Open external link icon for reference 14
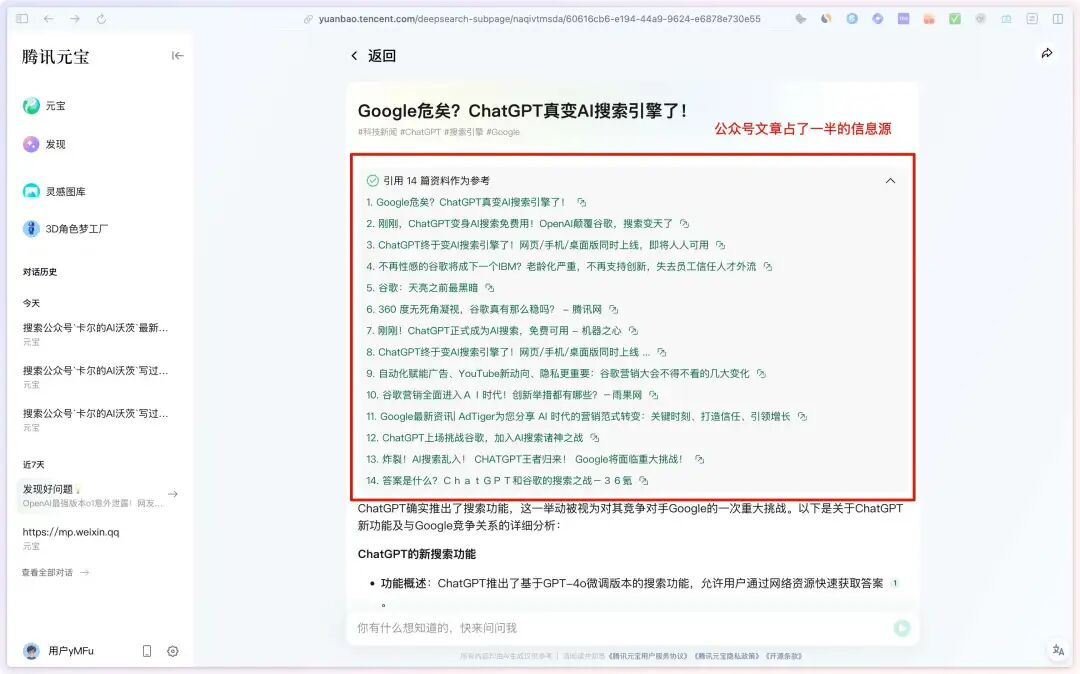Viewport: 1080px width, 674px height. (643, 481)
